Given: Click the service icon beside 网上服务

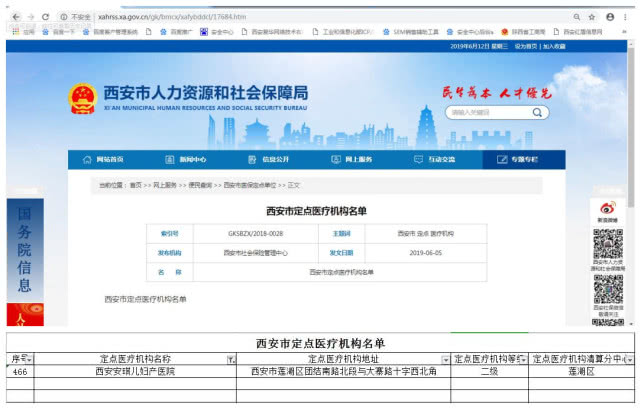Looking at the screenshot, I should point(336,160).
